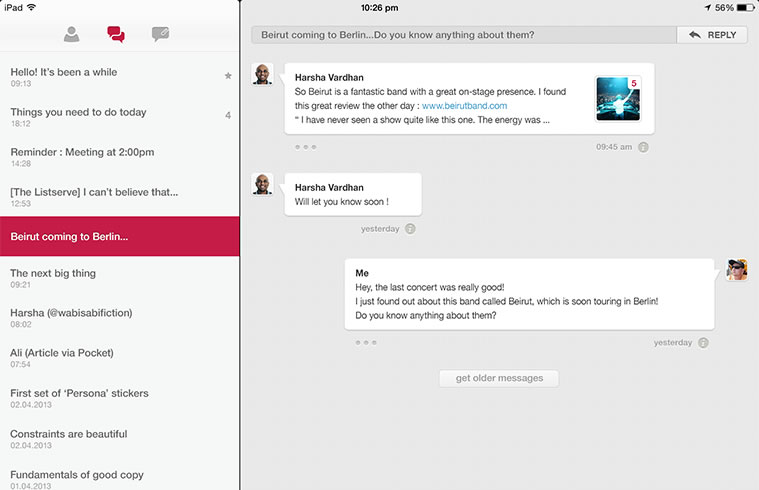Click round icon beside Me message 'yesterday' timestamp
Image resolution: width=759 pixels, height=490 pixels.
(703, 343)
